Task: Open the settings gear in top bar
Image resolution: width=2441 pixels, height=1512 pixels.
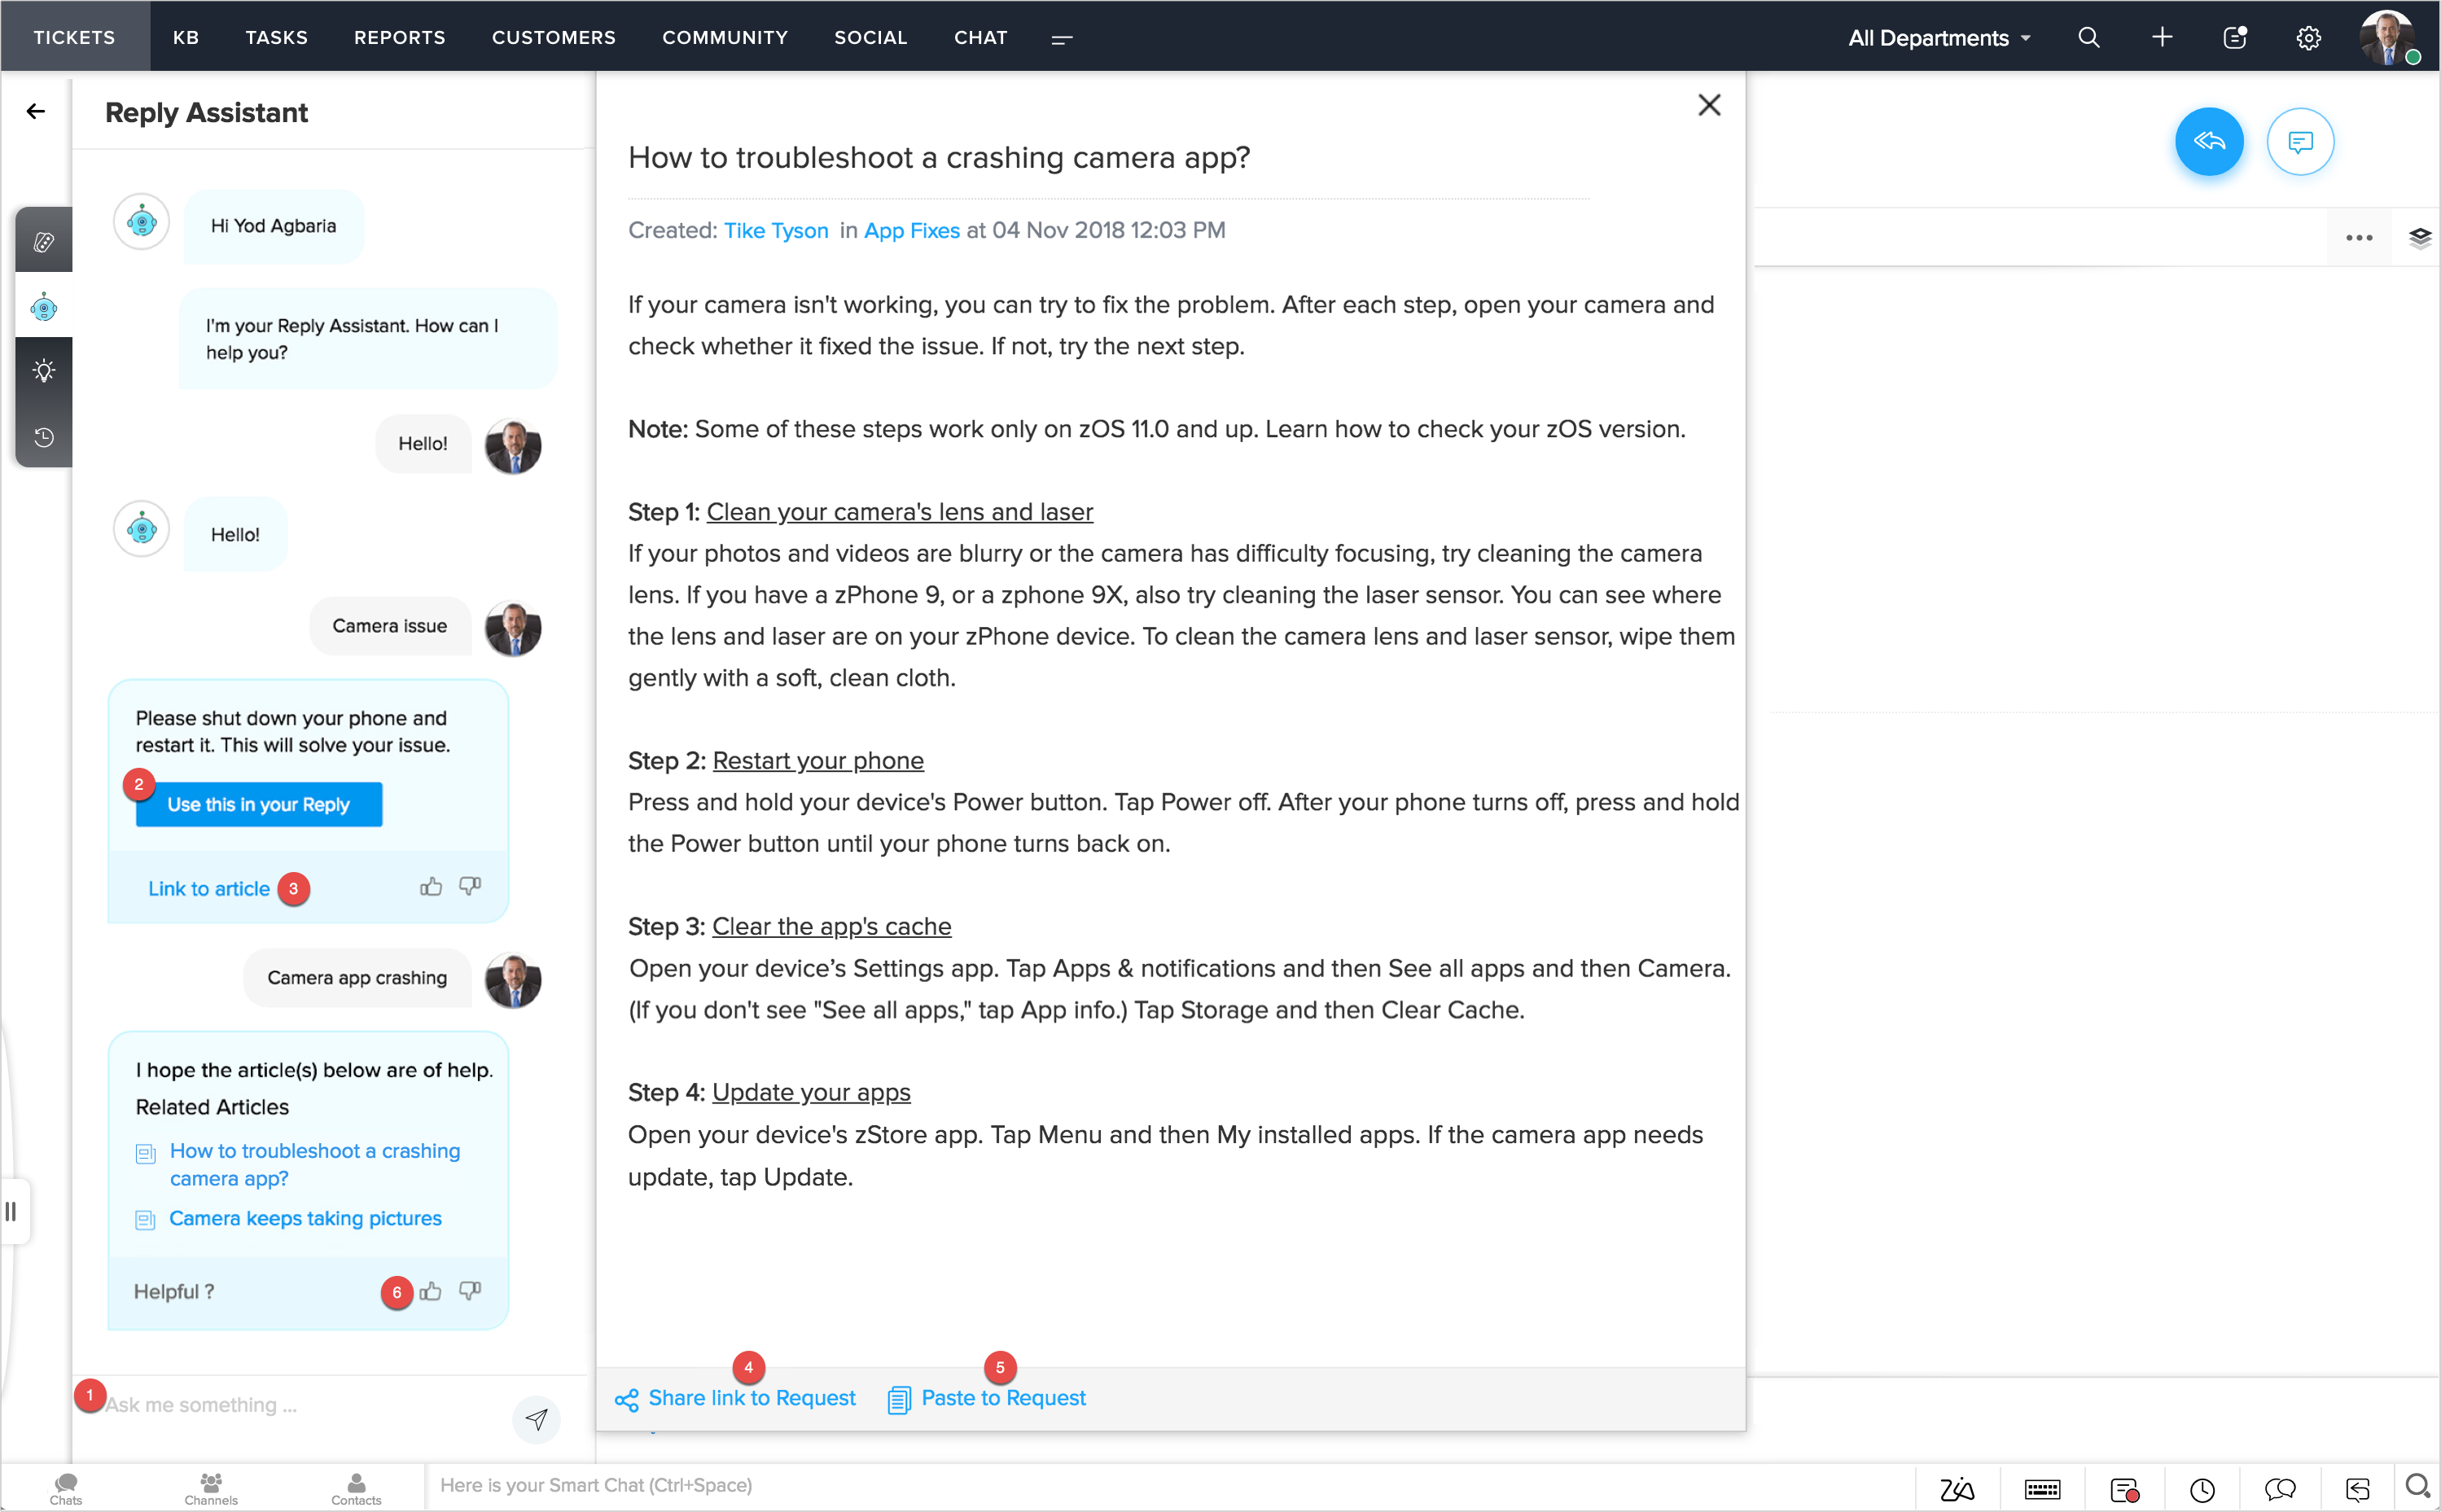Action: click(x=2308, y=38)
